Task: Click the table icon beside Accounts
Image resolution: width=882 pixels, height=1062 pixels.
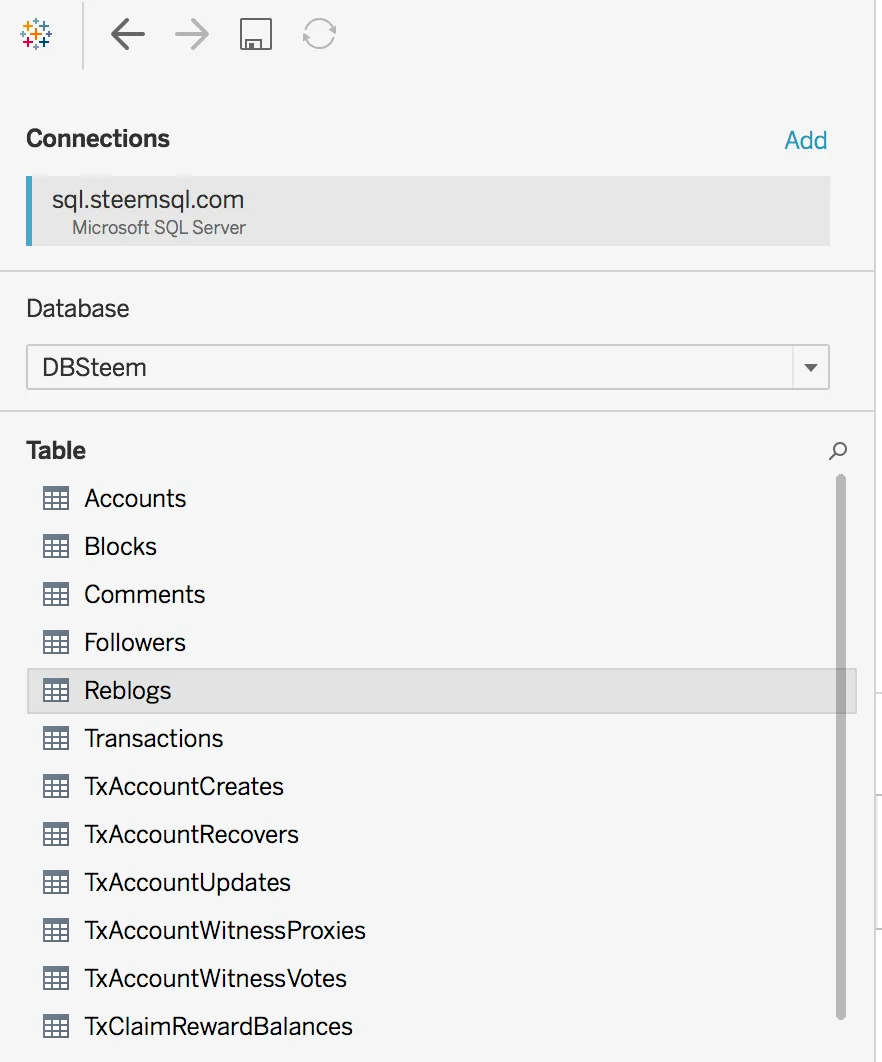Action: coord(56,498)
